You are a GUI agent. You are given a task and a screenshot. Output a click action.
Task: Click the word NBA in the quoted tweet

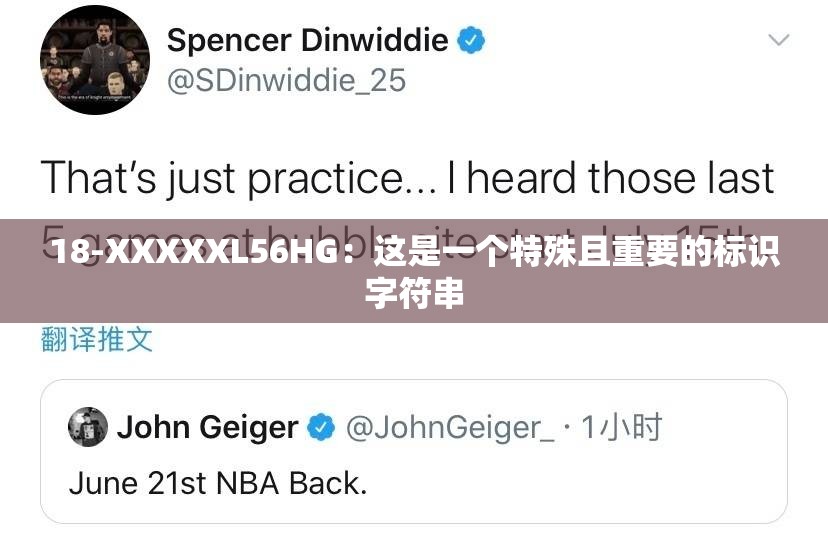[x=248, y=483]
